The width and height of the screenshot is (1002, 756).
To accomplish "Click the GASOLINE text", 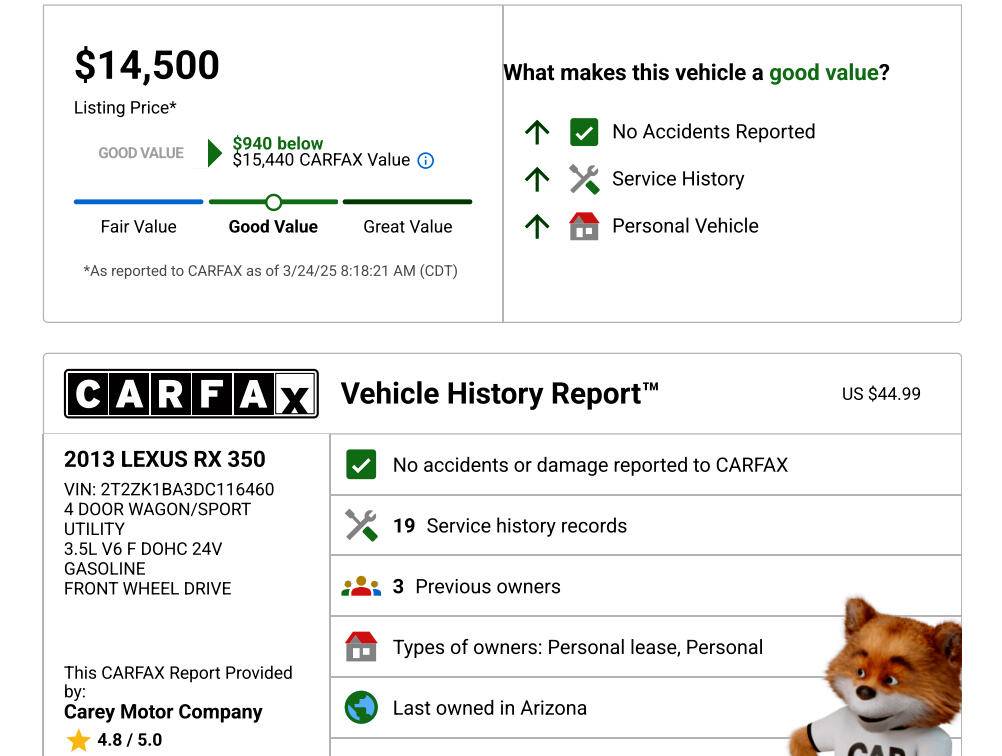I will point(105,569).
